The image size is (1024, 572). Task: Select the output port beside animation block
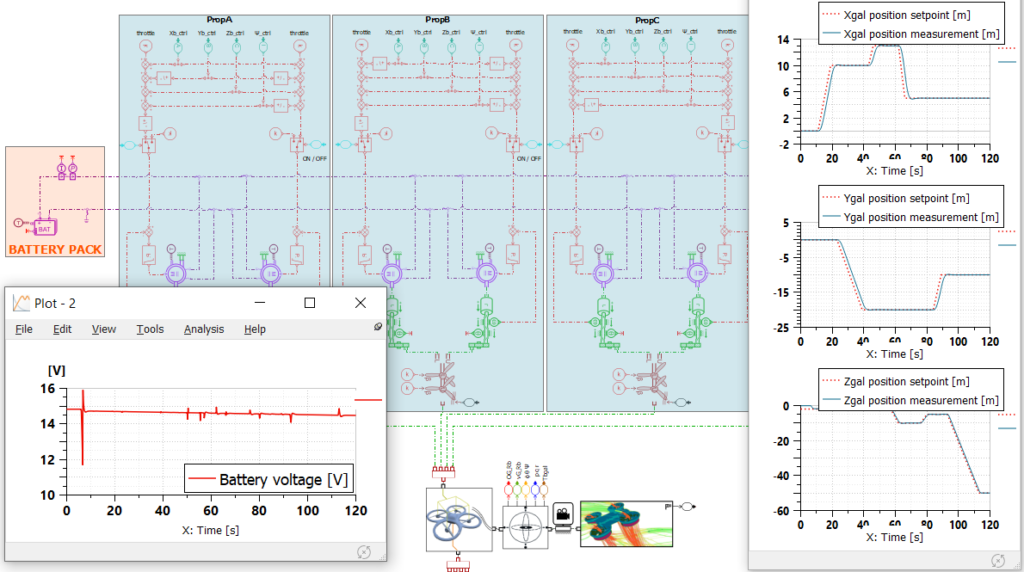[x=687, y=506]
